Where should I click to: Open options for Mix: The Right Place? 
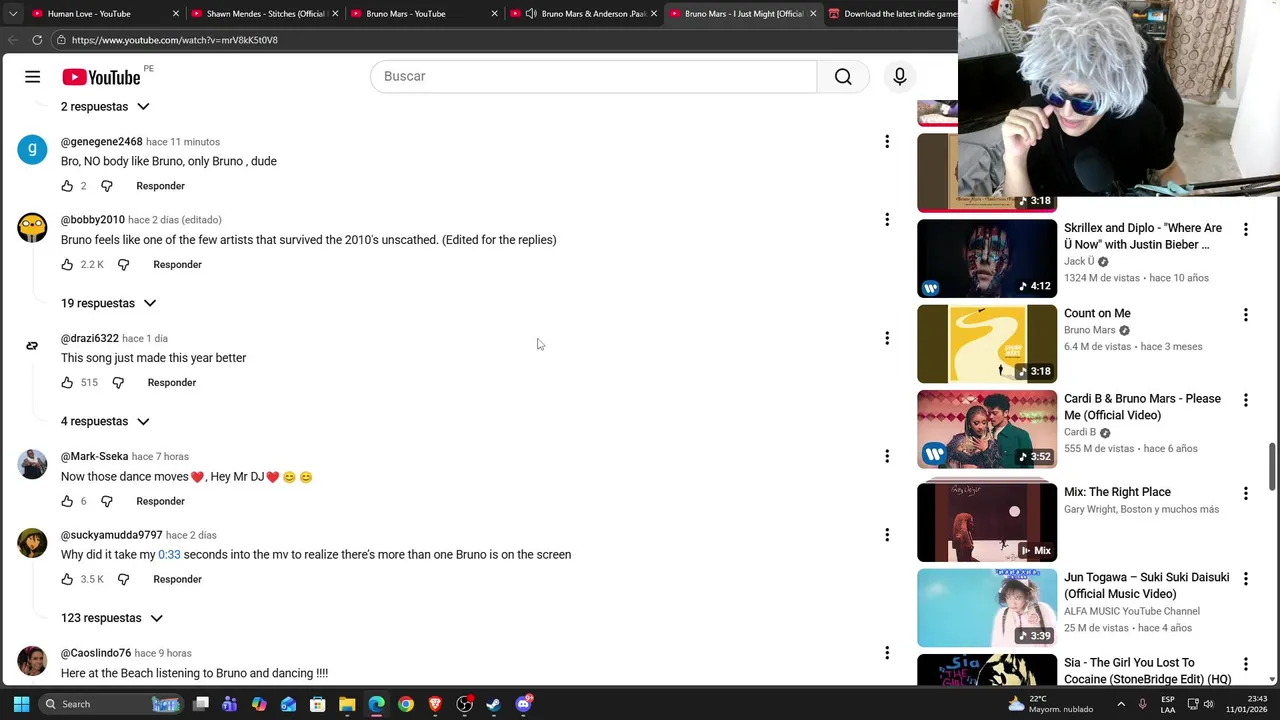pos(1245,493)
